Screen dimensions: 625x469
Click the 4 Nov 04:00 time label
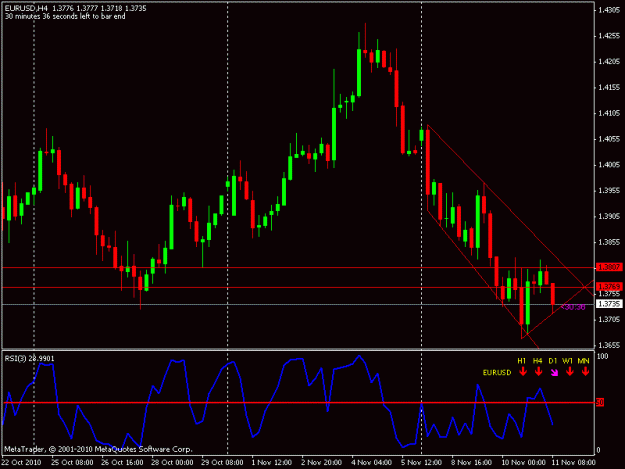pyautogui.click(x=371, y=462)
